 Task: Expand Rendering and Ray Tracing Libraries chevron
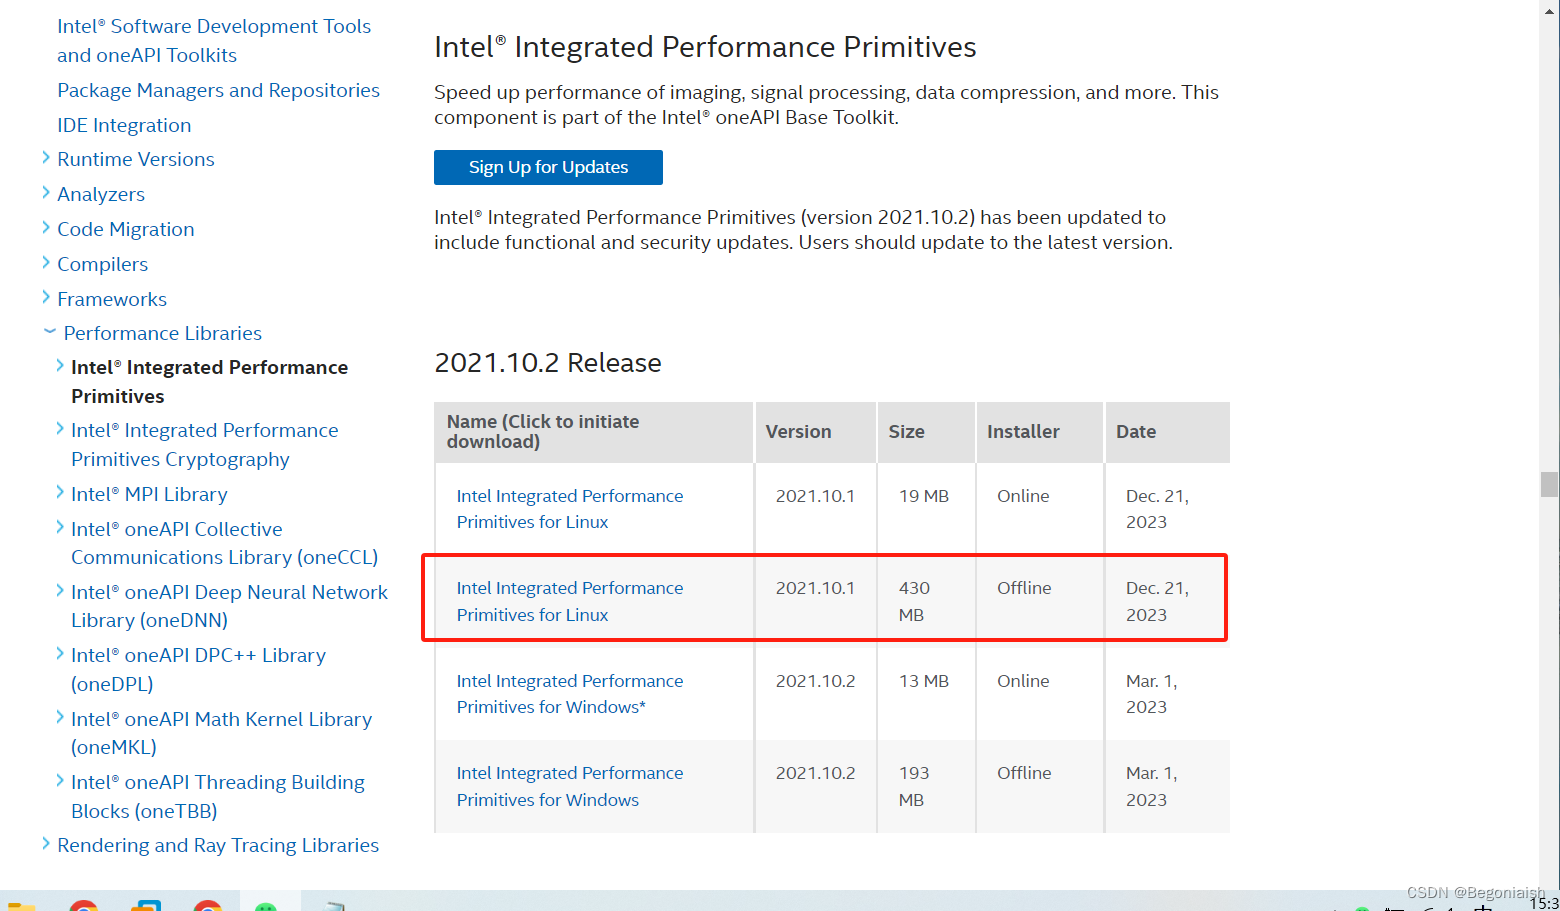pyautogui.click(x=46, y=844)
